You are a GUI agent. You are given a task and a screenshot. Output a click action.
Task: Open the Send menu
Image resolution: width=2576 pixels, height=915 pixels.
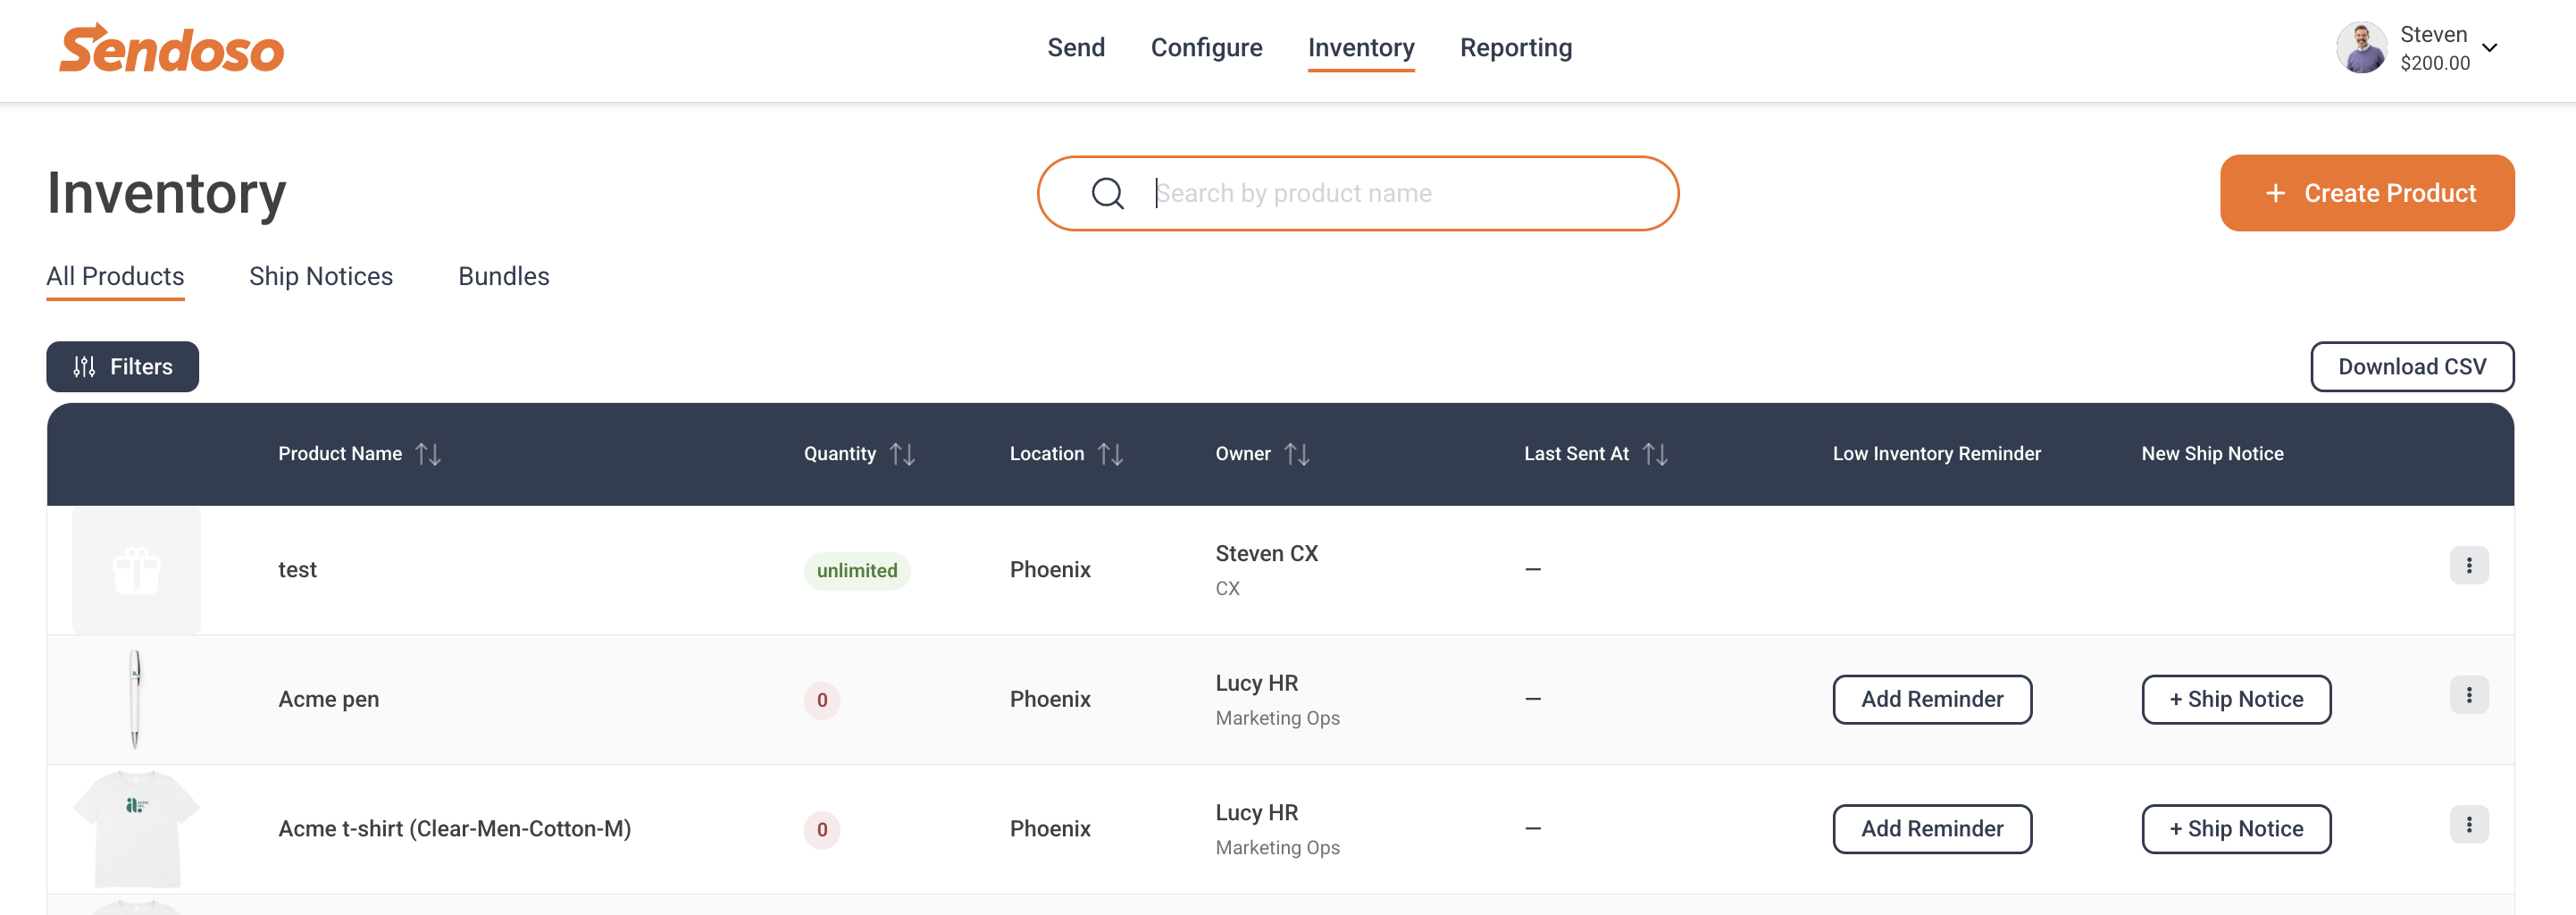(x=1075, y=48)
